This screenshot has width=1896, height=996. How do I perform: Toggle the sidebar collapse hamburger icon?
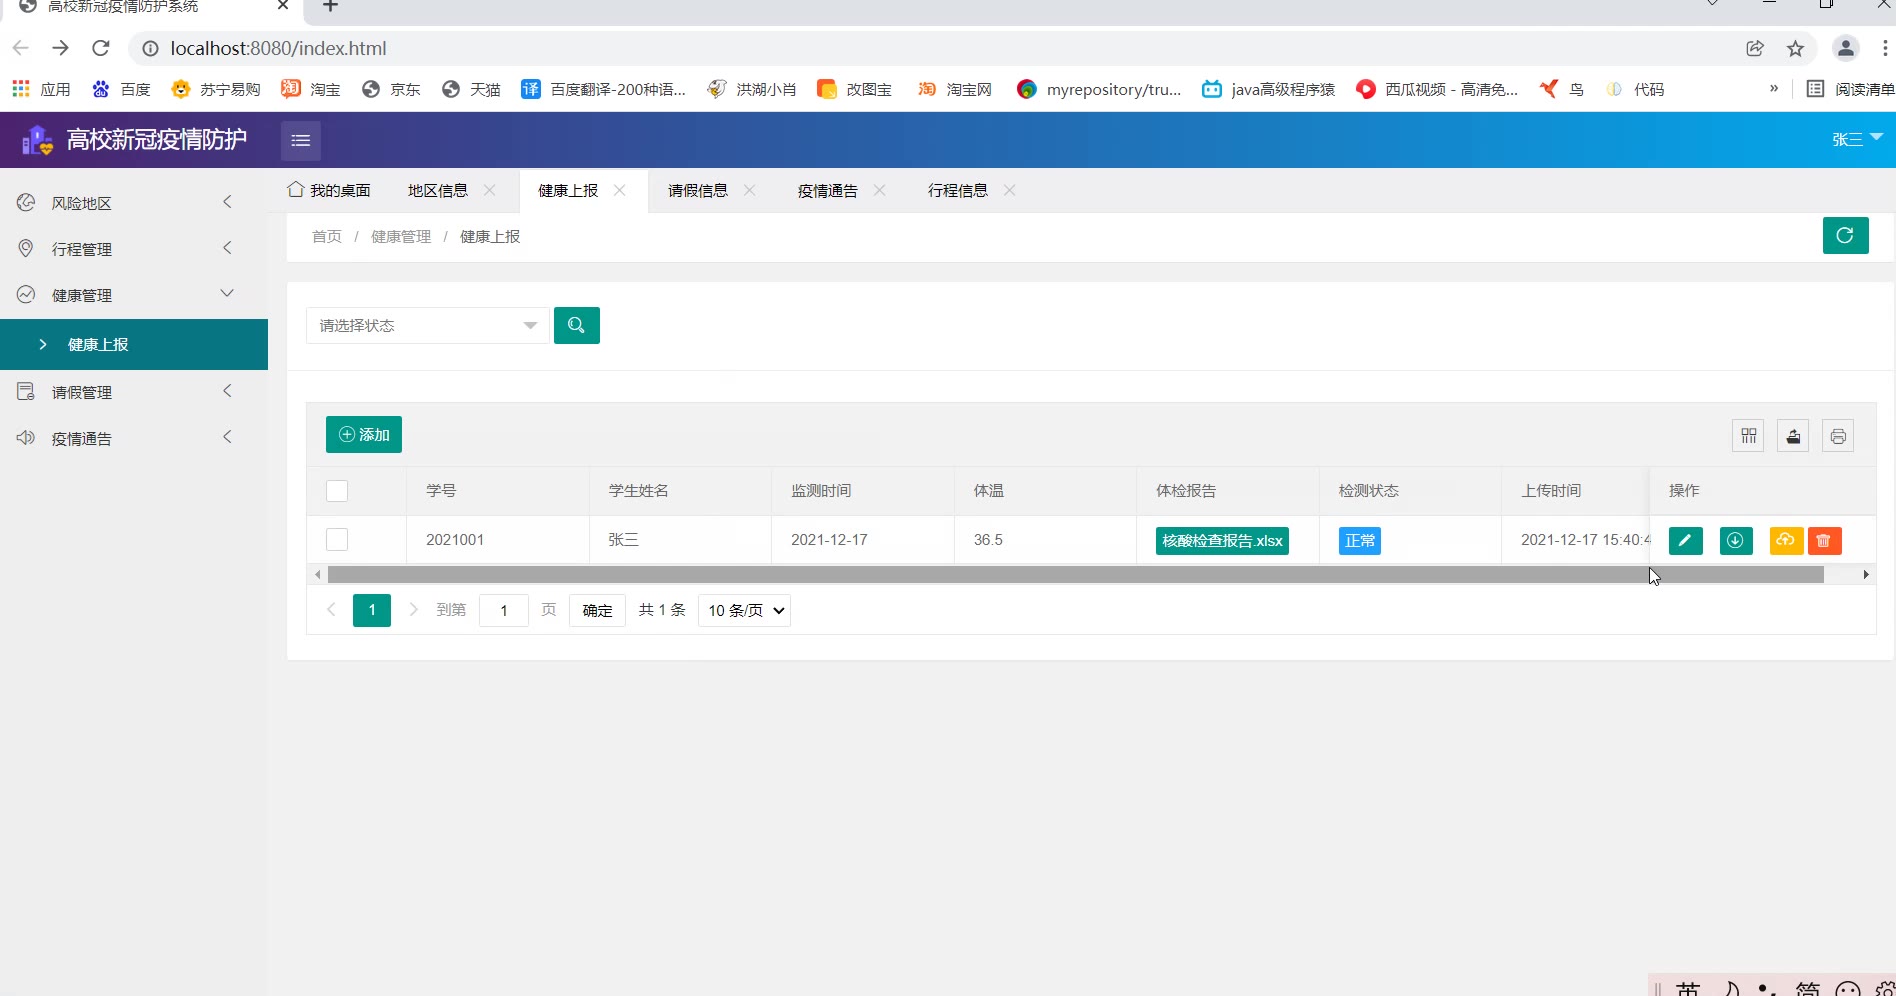coord(301,141)
